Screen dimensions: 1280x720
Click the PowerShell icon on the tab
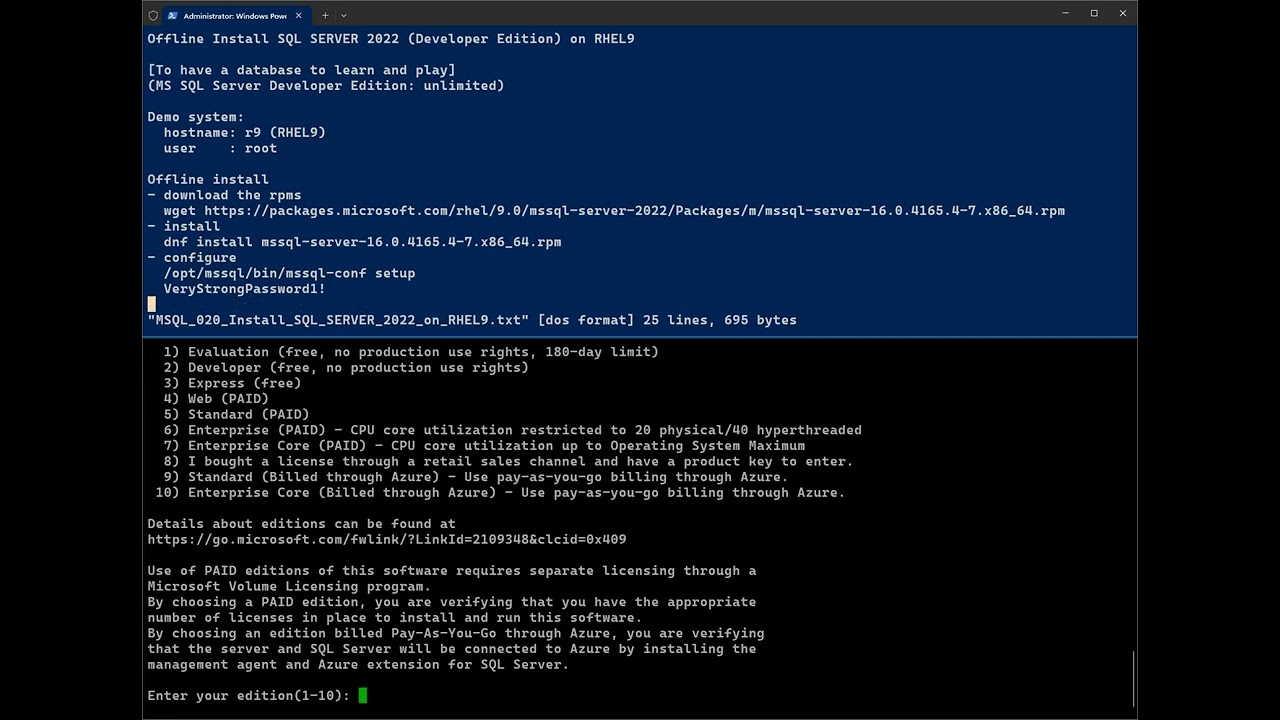point(173,15)
